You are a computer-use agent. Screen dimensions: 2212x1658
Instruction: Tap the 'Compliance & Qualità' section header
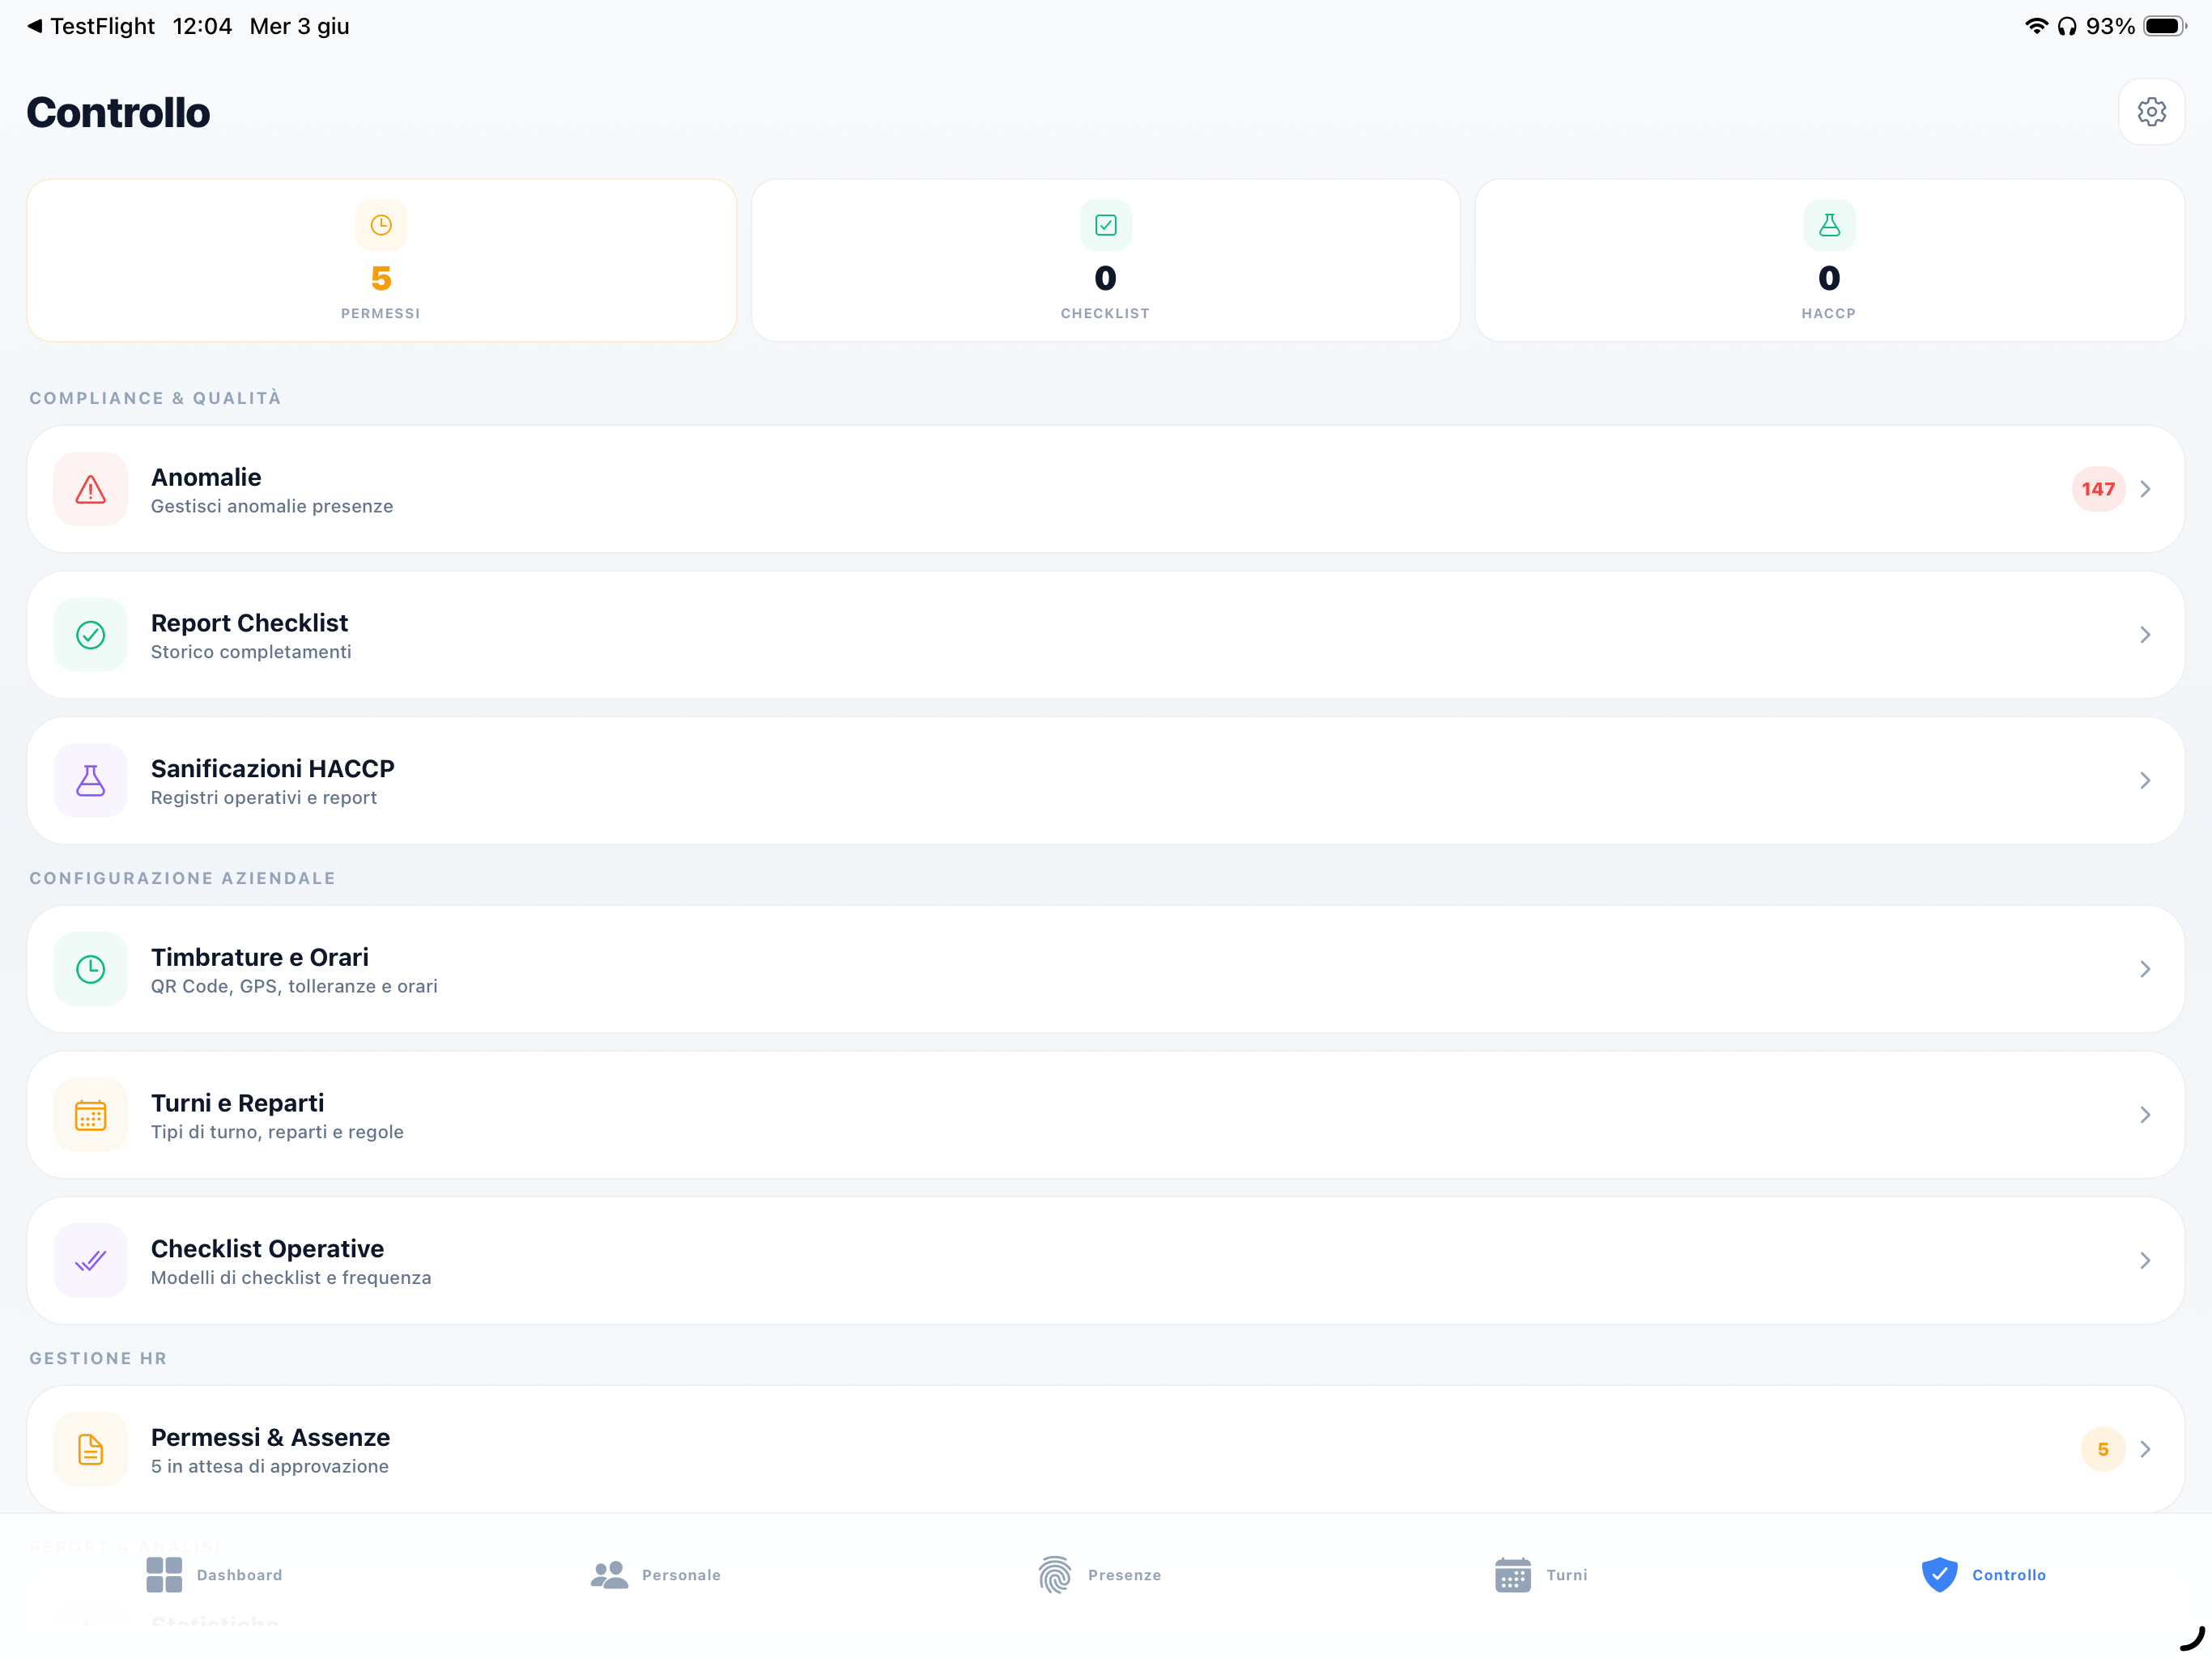tap(155, 398)
